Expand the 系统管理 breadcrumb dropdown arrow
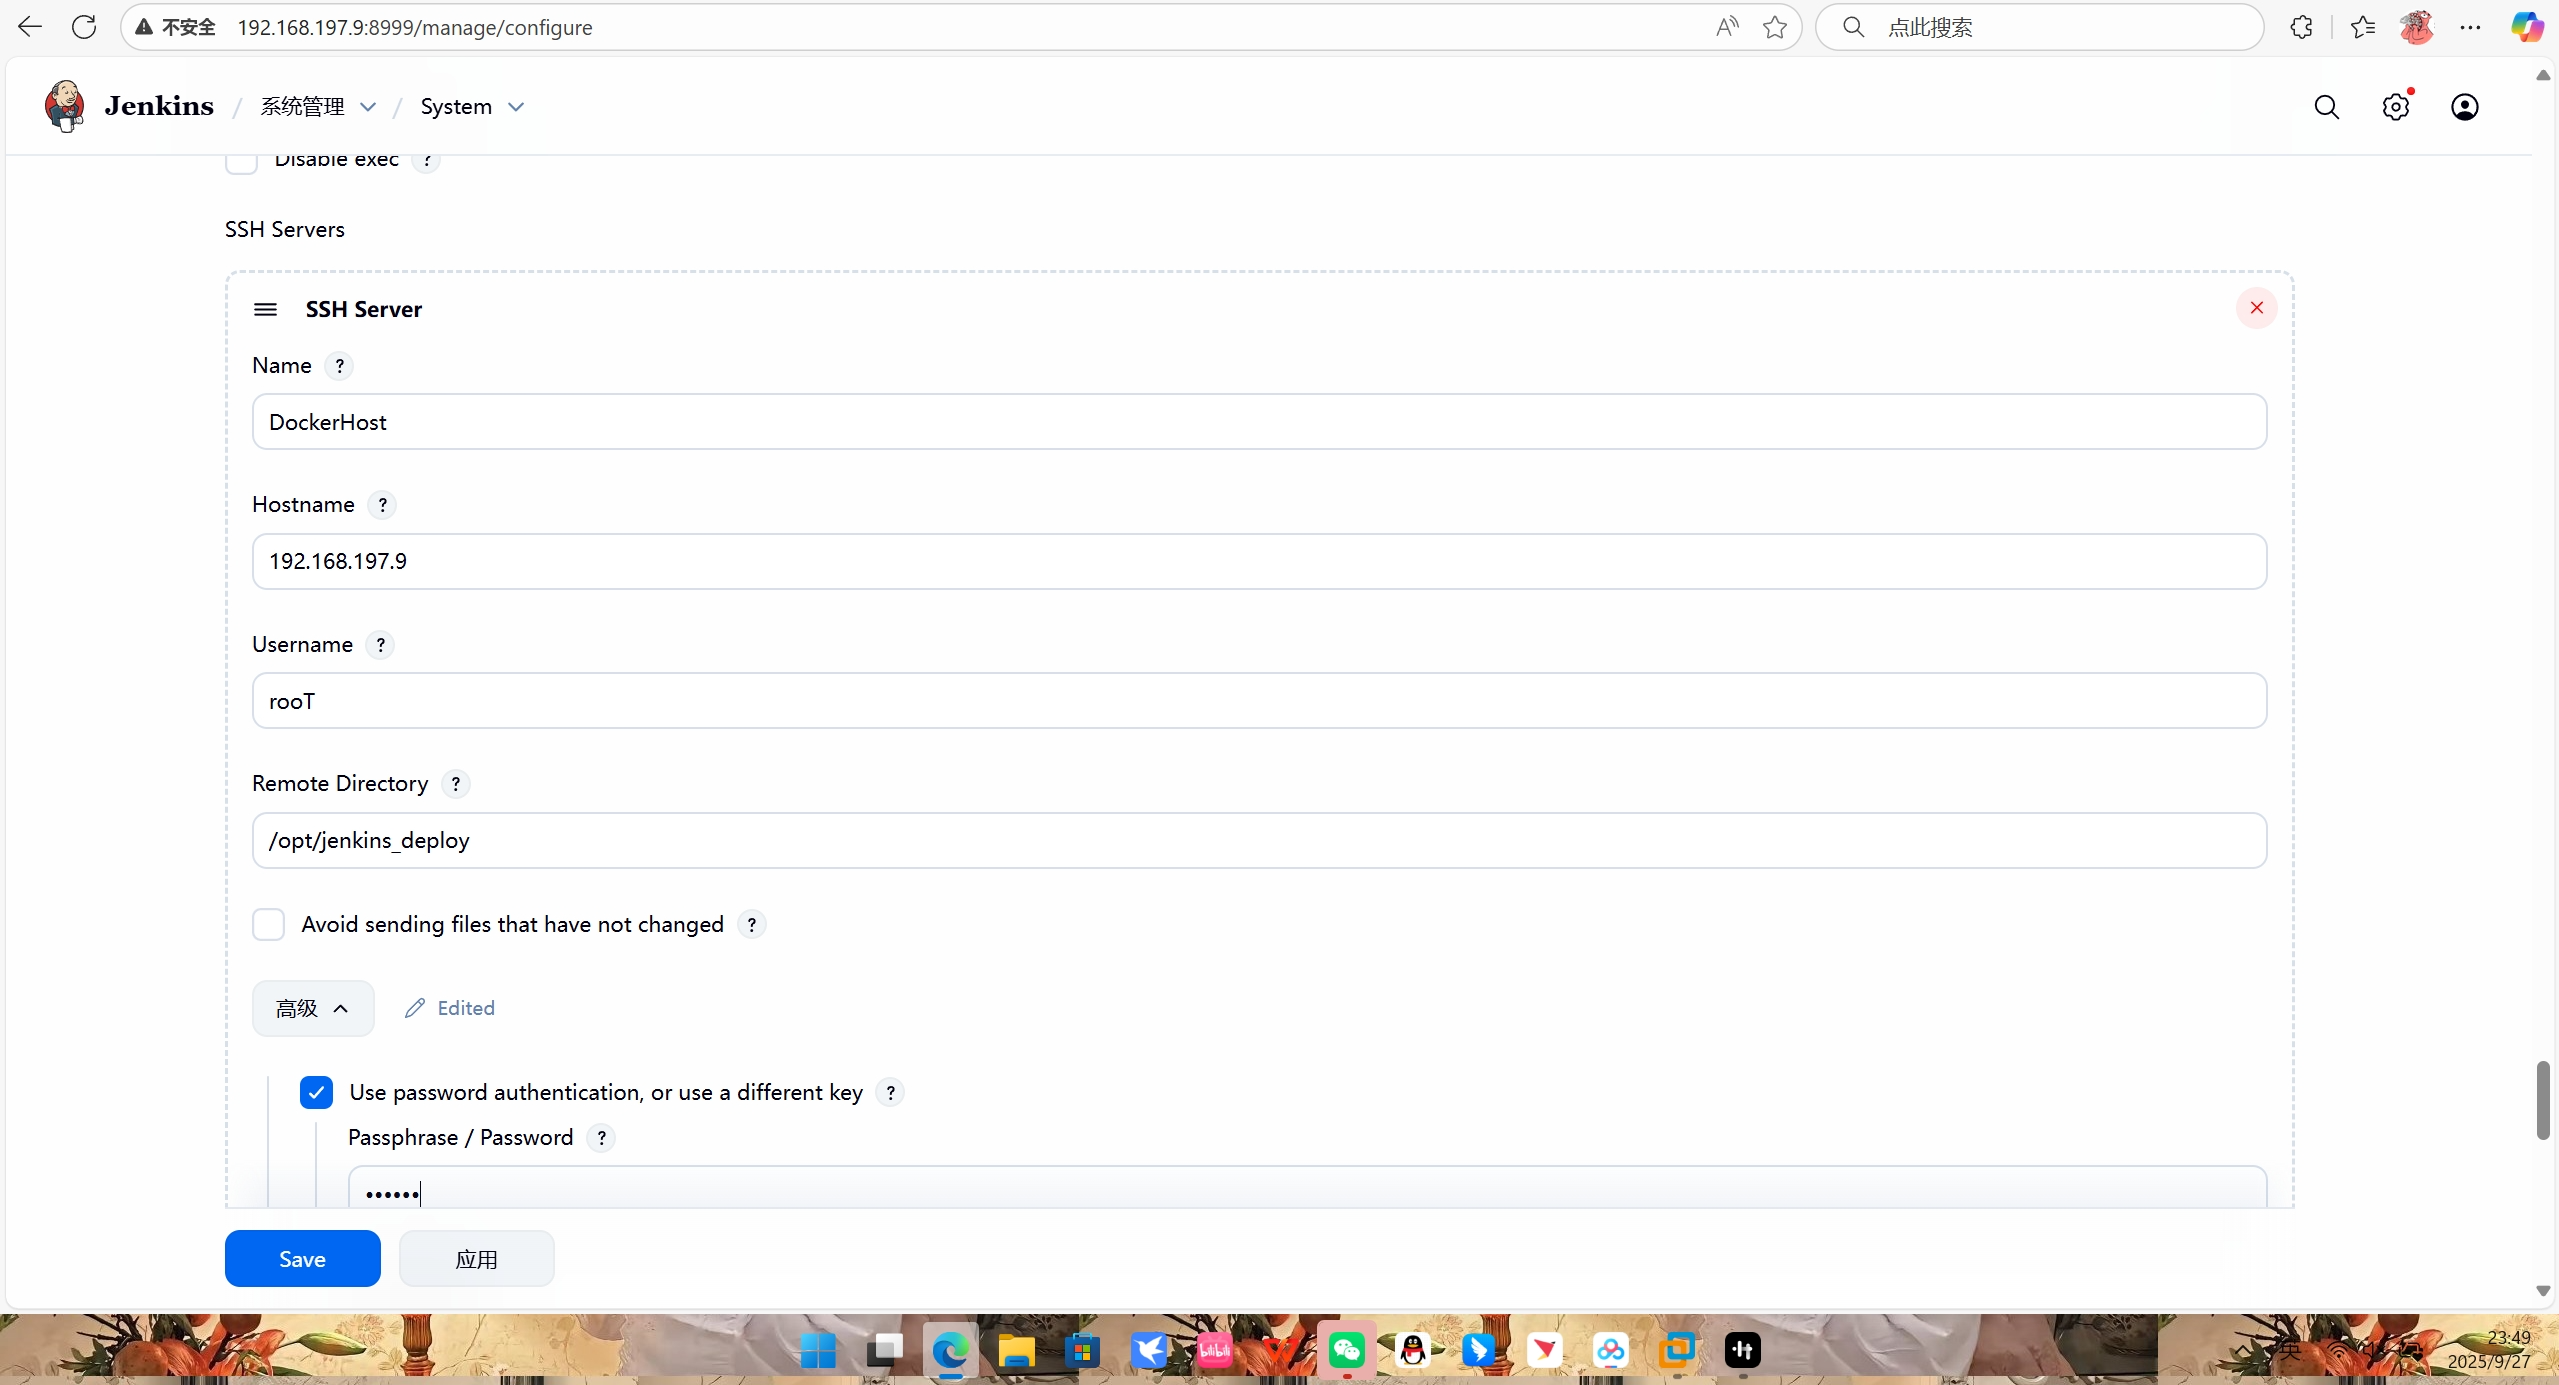This screenshot has width=2559, height=1385. [368, 107]
